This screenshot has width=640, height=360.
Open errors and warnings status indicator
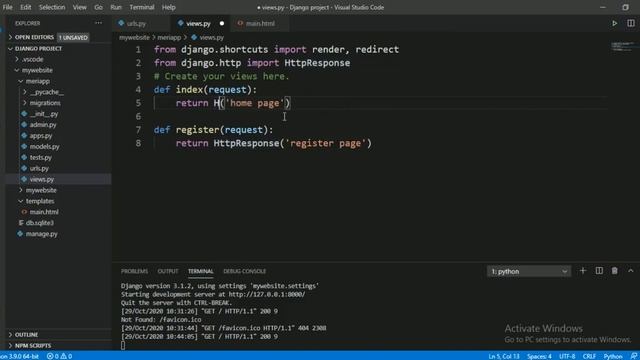pyautogui.click(x=60, y=356)
